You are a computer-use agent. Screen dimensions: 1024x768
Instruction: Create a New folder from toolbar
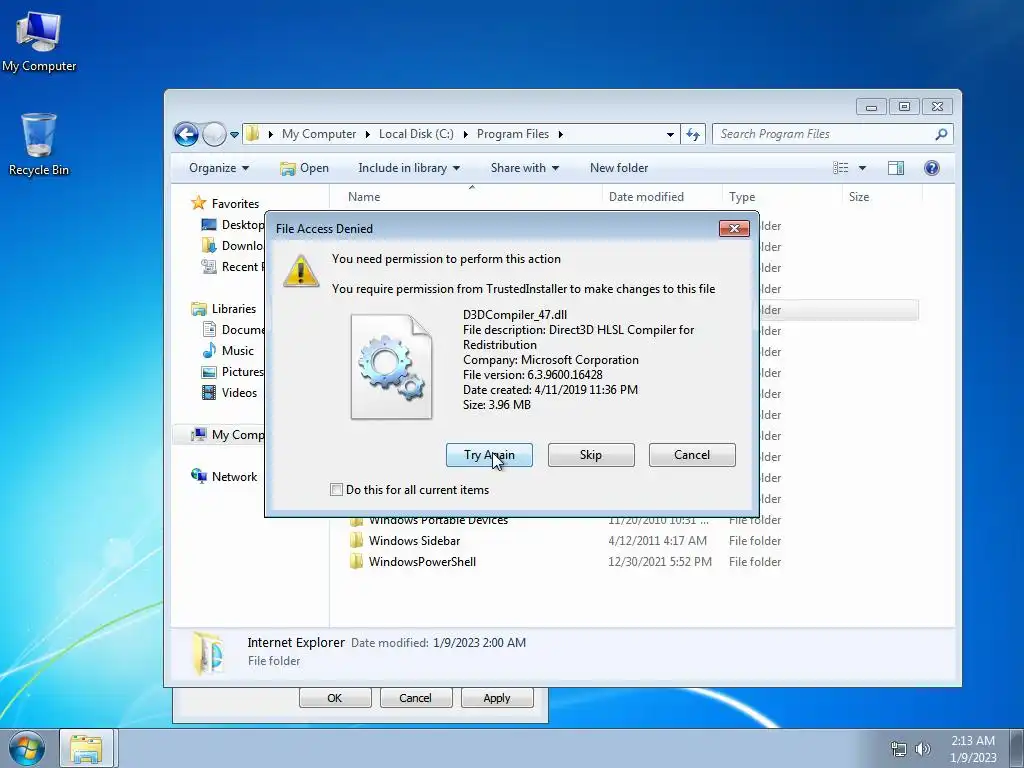(x=618, y=168)
